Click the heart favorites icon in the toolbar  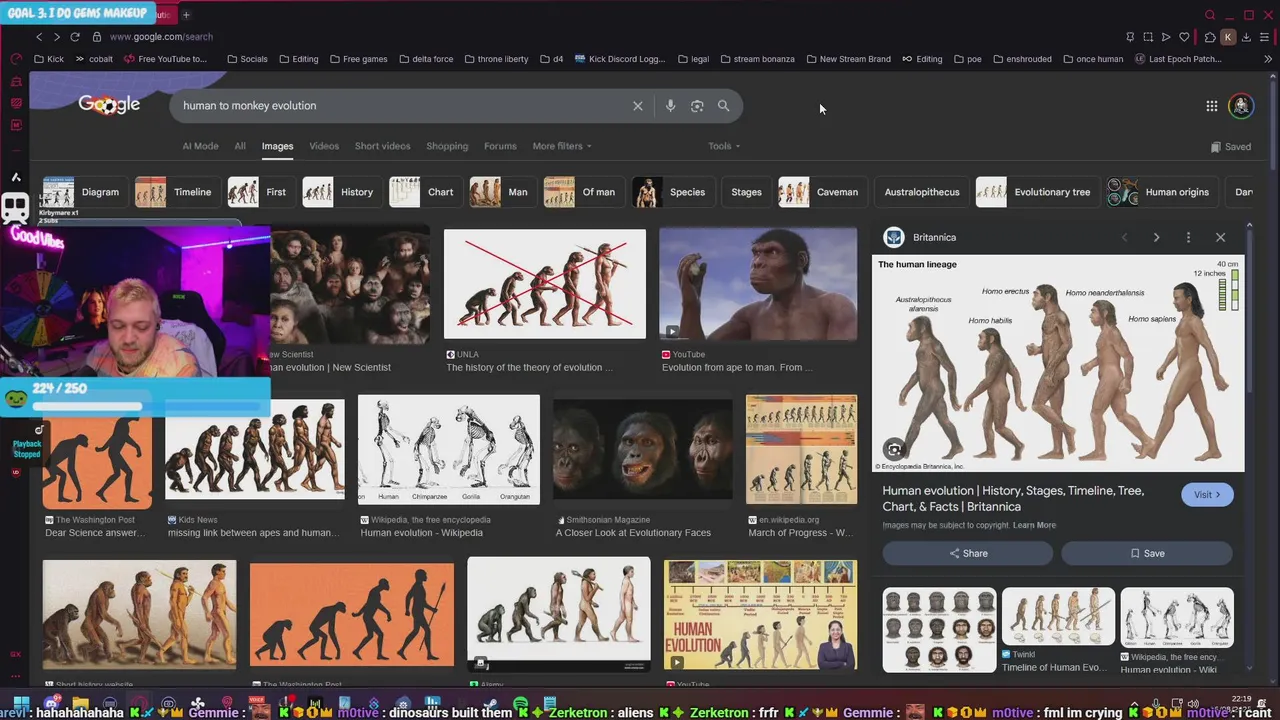[1184, 37]
